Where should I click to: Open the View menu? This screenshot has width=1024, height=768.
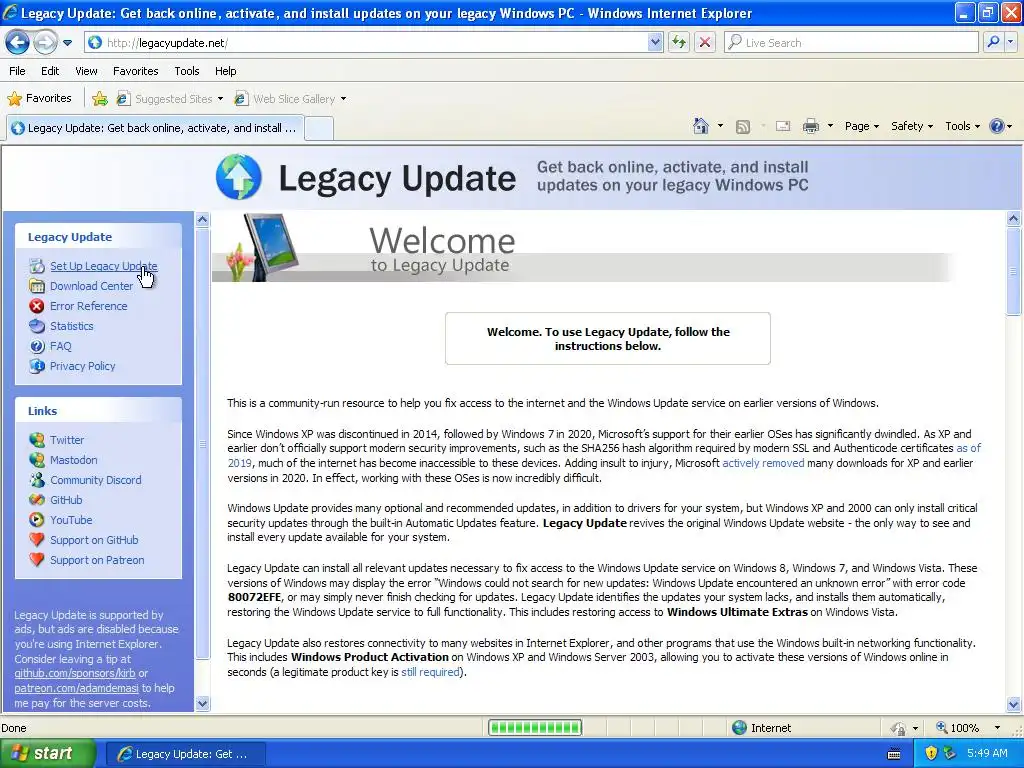tap(86, 71)
